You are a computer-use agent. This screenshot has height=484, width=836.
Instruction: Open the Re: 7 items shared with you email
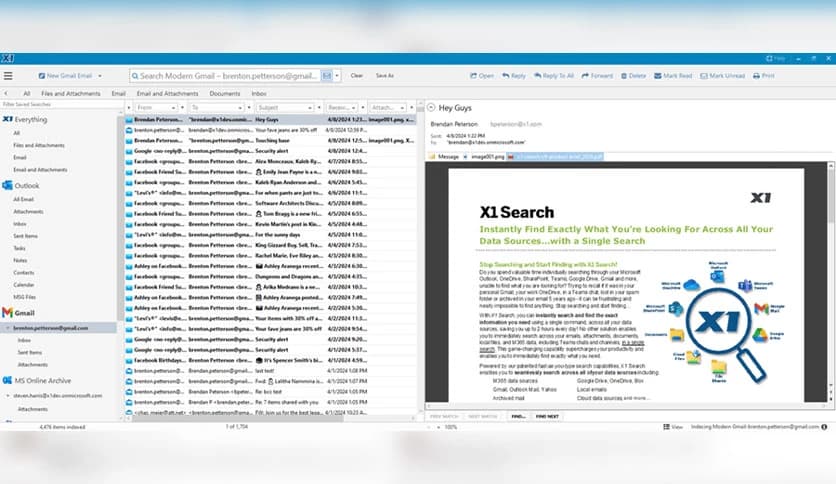pos(270,402)
